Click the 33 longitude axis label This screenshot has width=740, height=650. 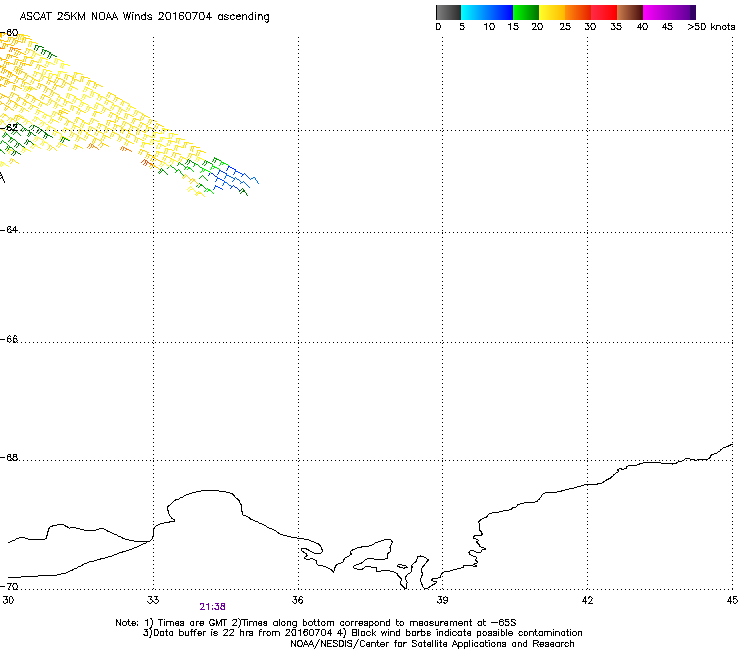[153, 600]
